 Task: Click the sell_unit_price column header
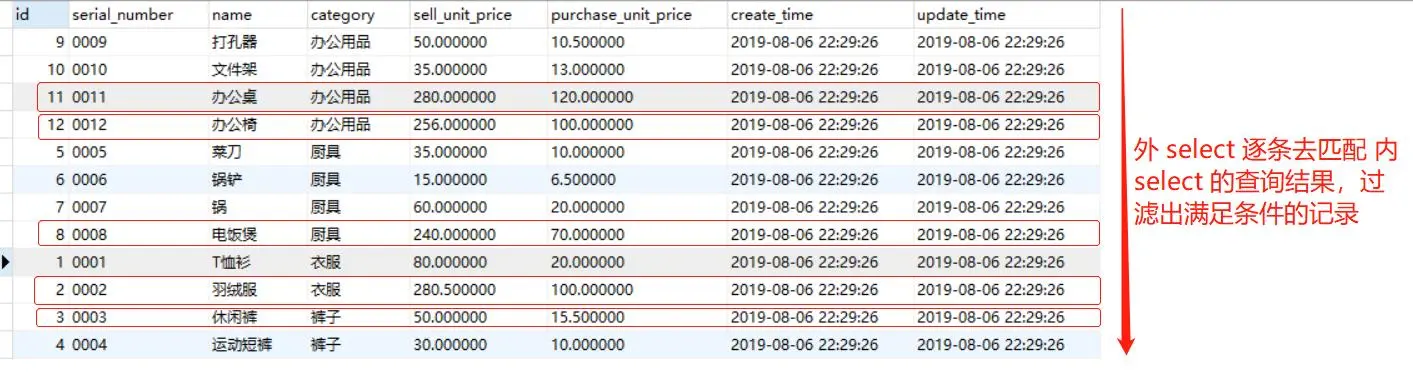click(x=461, y=16)
